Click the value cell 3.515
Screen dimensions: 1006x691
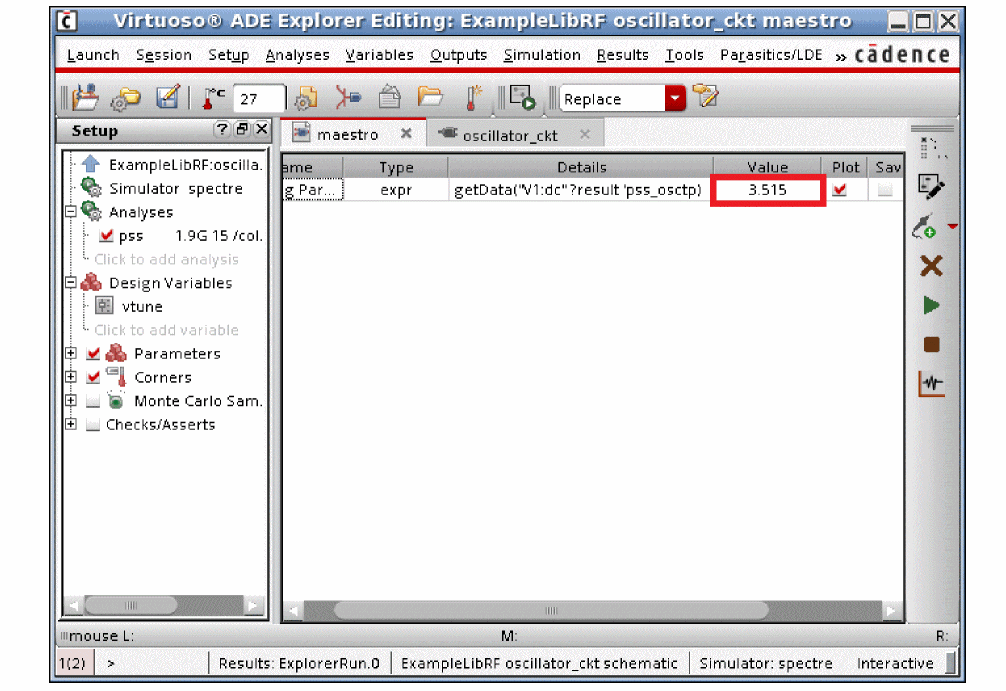click(767, 190)
